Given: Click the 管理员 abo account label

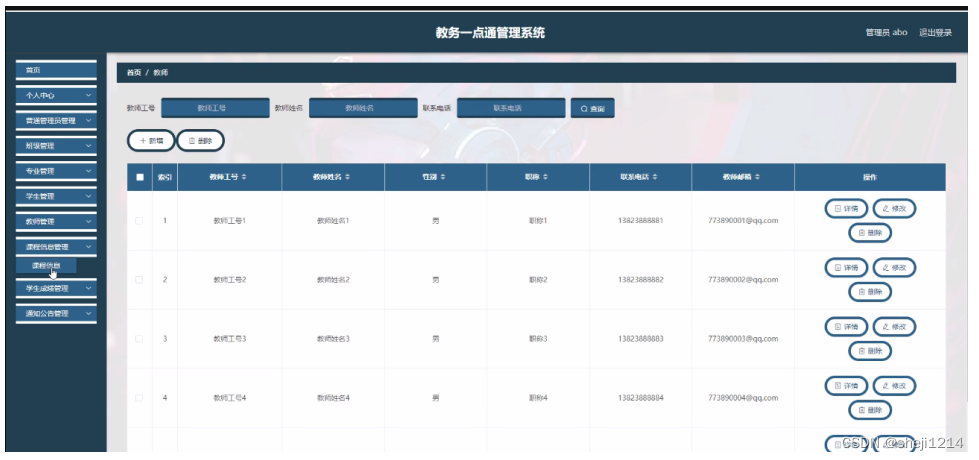Looking at the screenshot, I should (886, 32).
